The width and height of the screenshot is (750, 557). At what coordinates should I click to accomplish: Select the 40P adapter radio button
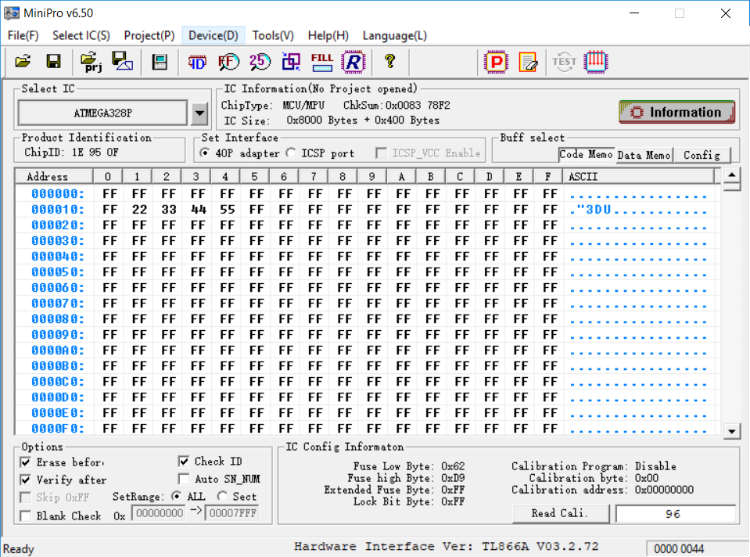(205, 153)
